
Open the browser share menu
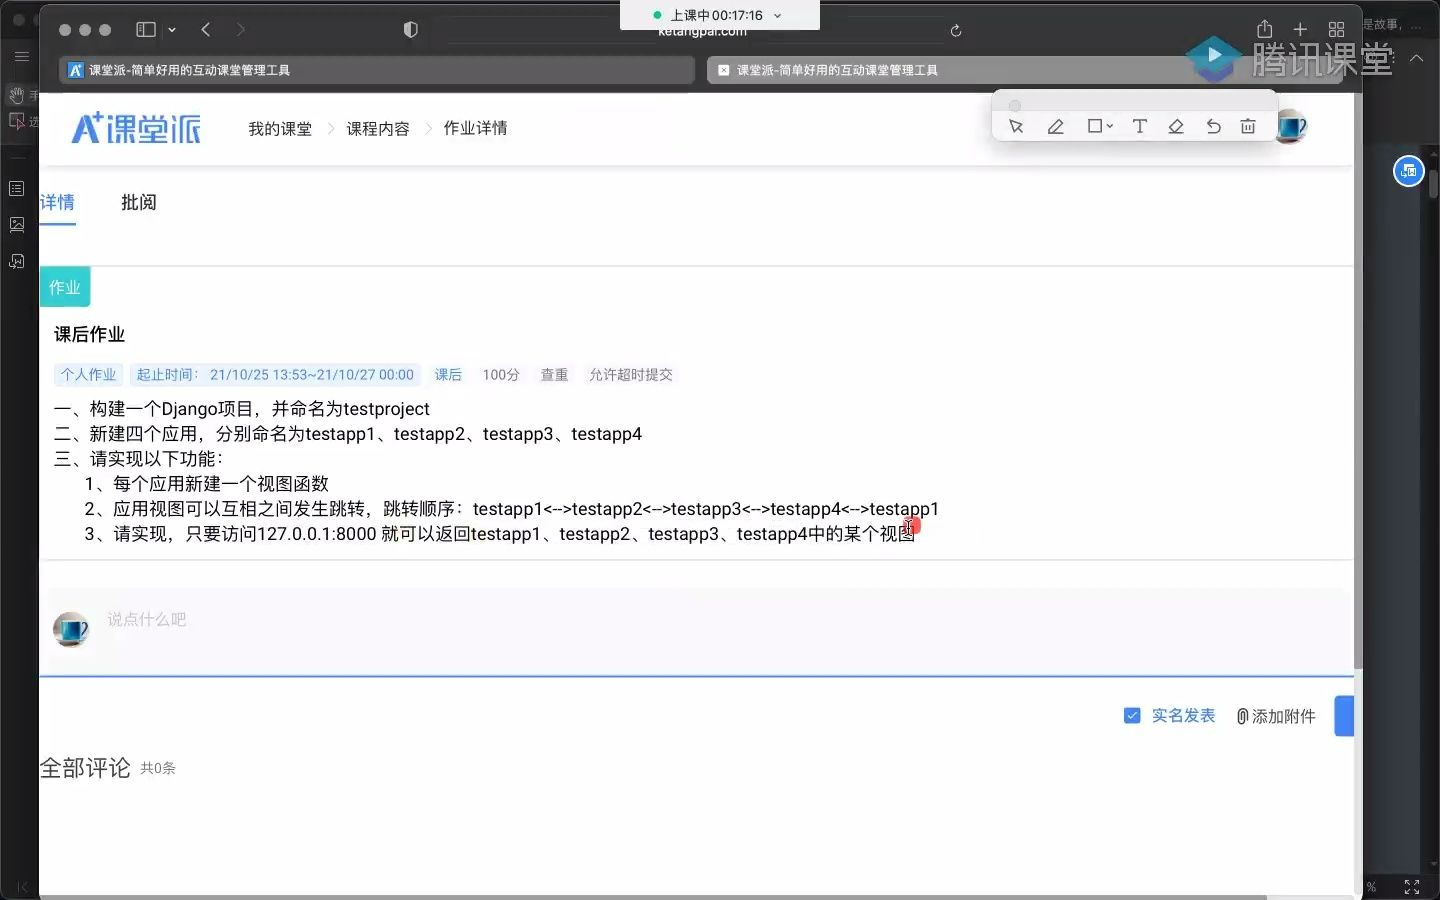pyautogui.click(x=1264, y=29)
